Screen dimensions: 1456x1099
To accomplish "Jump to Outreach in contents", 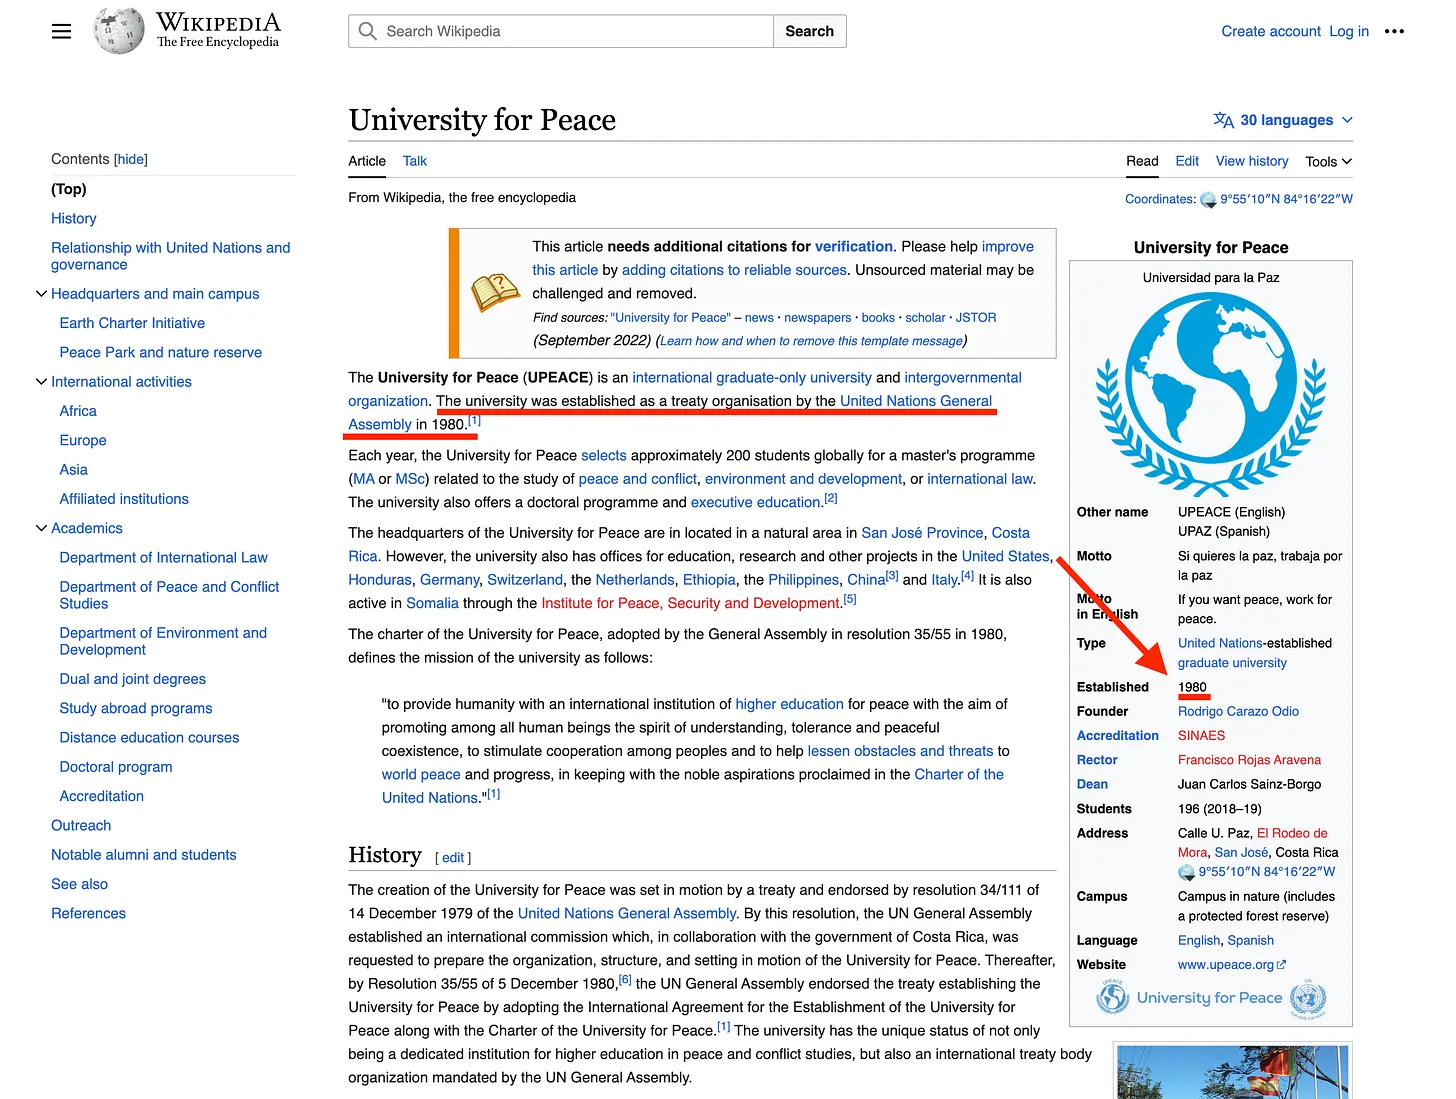I will [x=81, y=826].
